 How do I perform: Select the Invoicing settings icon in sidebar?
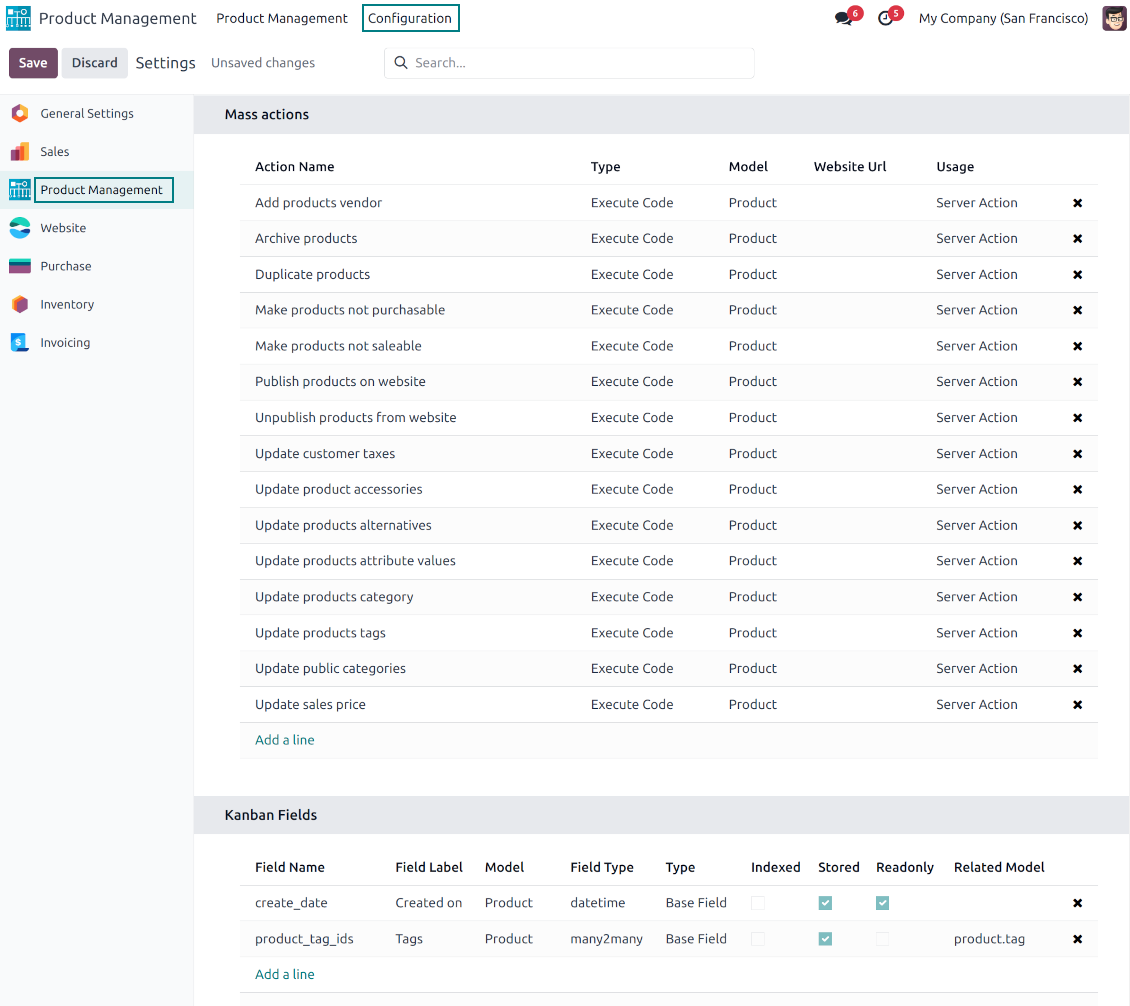coord(20,343)
